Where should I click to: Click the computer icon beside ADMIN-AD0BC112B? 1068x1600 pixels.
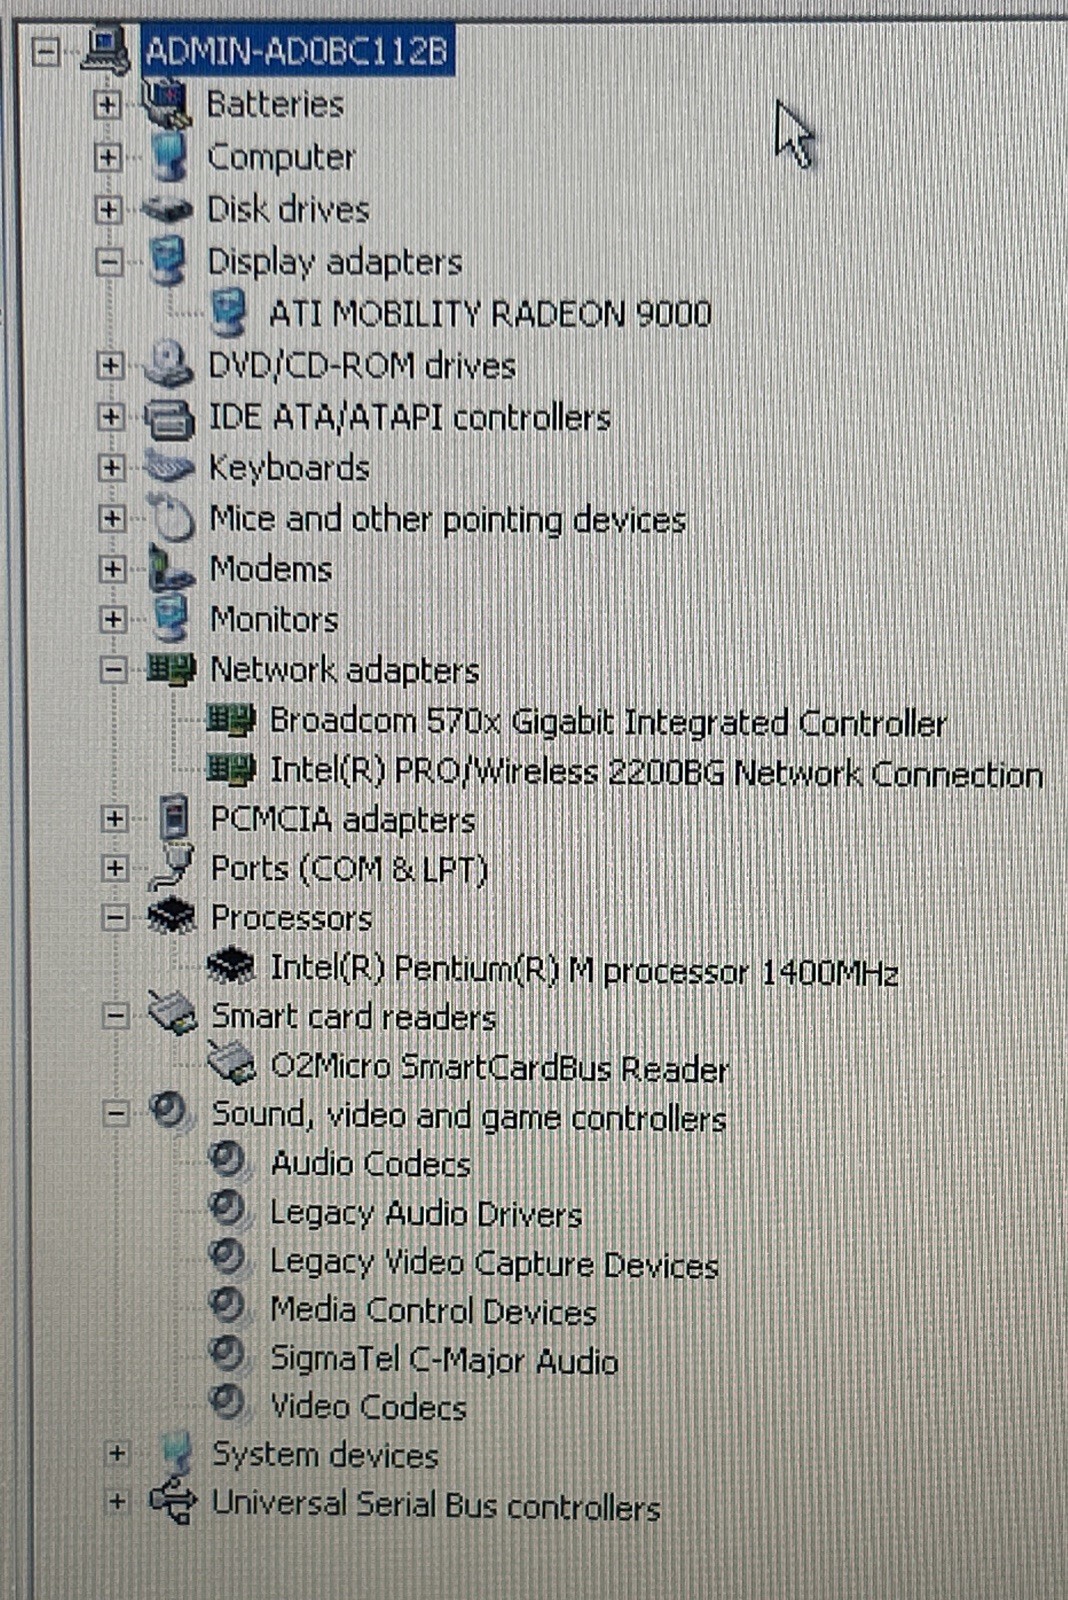point(105,50)
